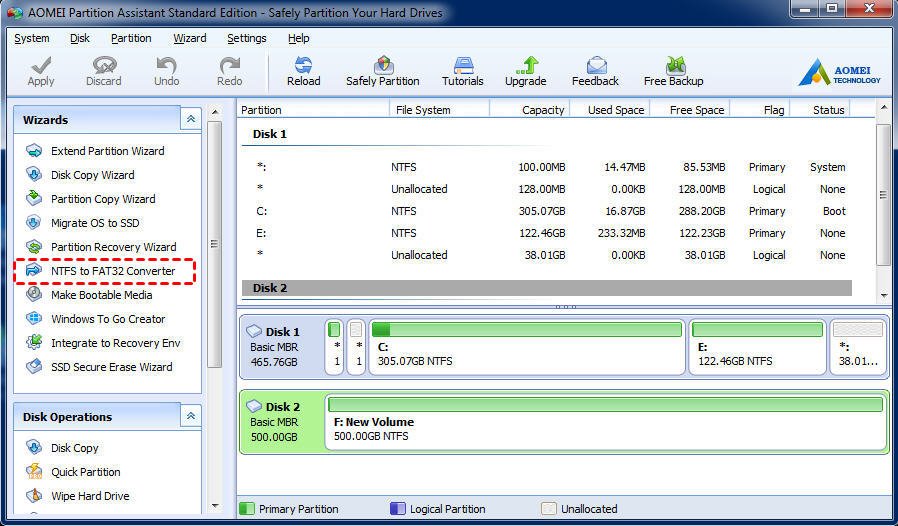Click the SSD Secure Erase Wizard icon
898x526 pixels.
point(34,367)
